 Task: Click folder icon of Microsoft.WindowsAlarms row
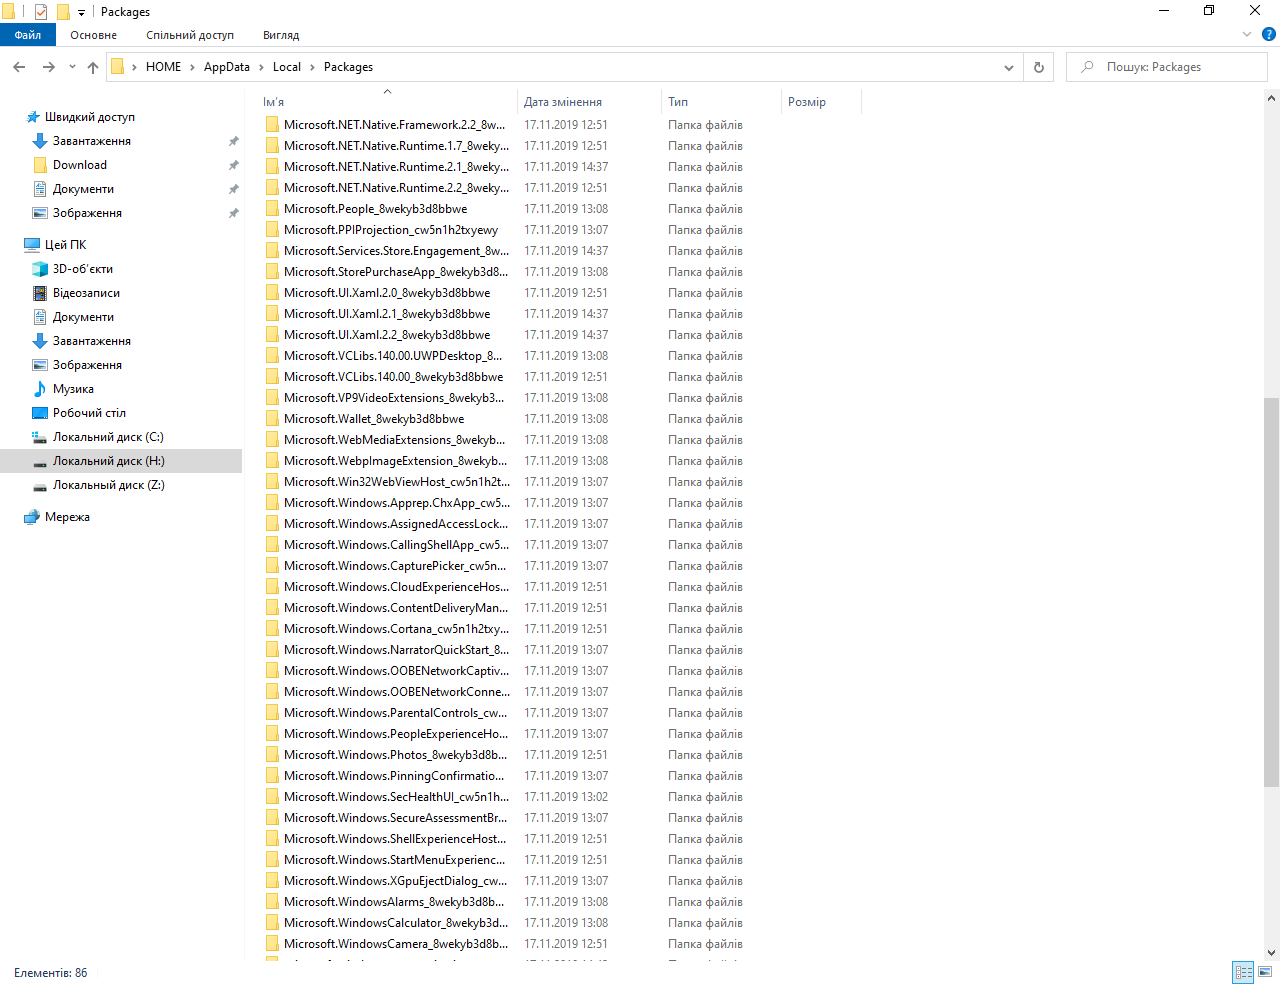272,902
